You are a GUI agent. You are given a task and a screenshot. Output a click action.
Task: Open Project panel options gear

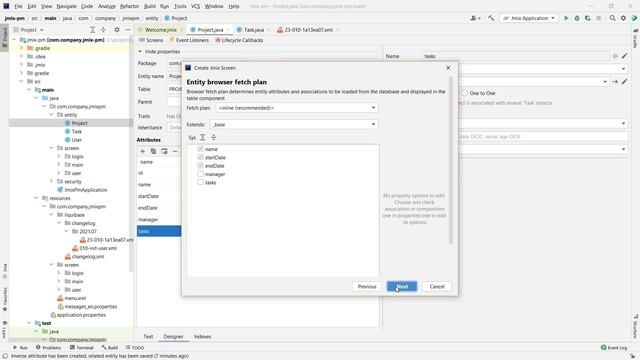click(117, 30)
